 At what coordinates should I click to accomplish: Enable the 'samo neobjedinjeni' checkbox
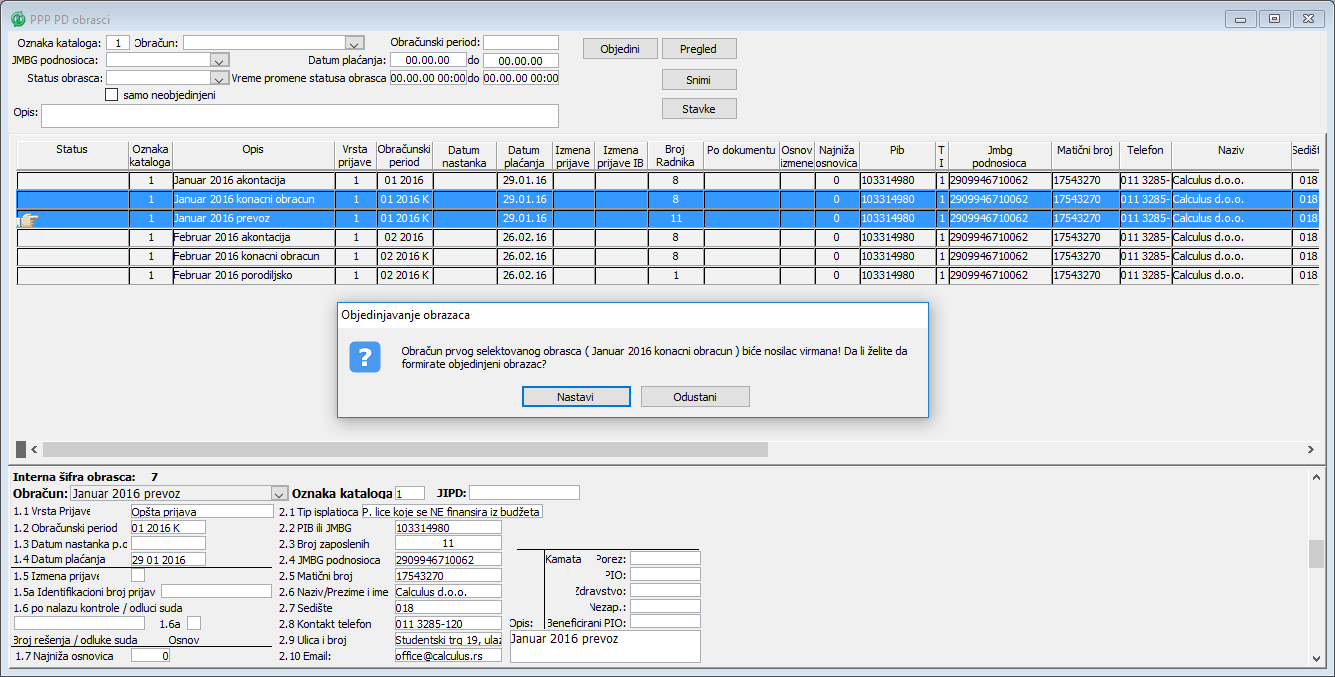[x=112, y=96]
